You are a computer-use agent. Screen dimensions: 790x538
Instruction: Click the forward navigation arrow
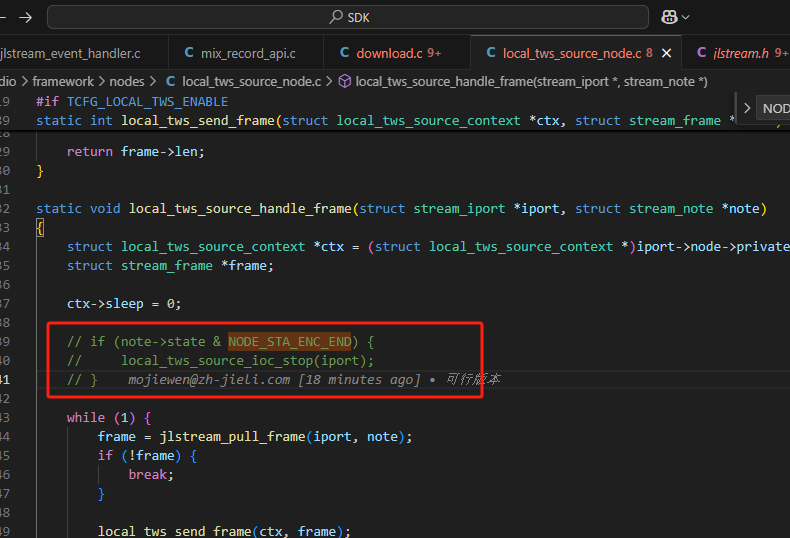[26, 18]
